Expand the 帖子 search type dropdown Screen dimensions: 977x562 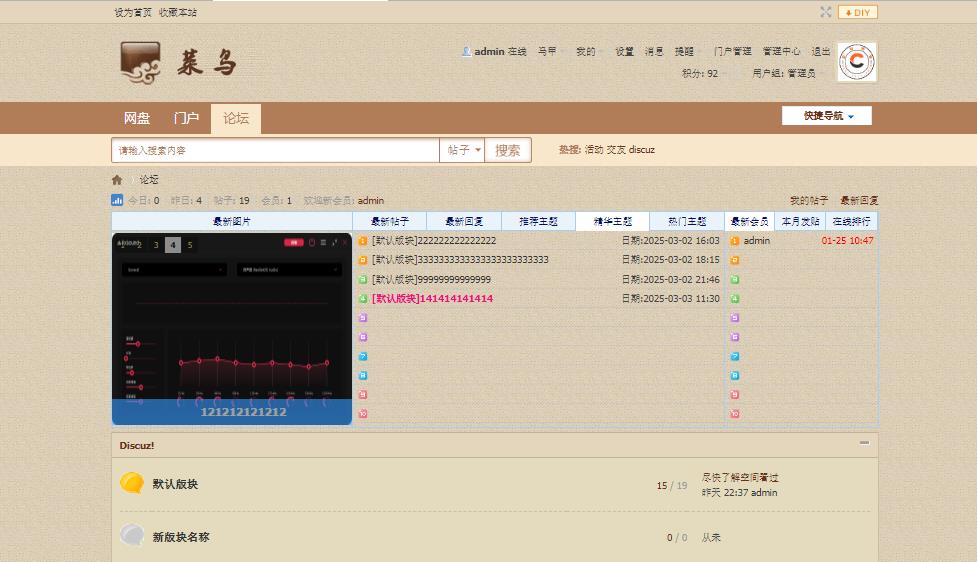(x=462, y=150)
